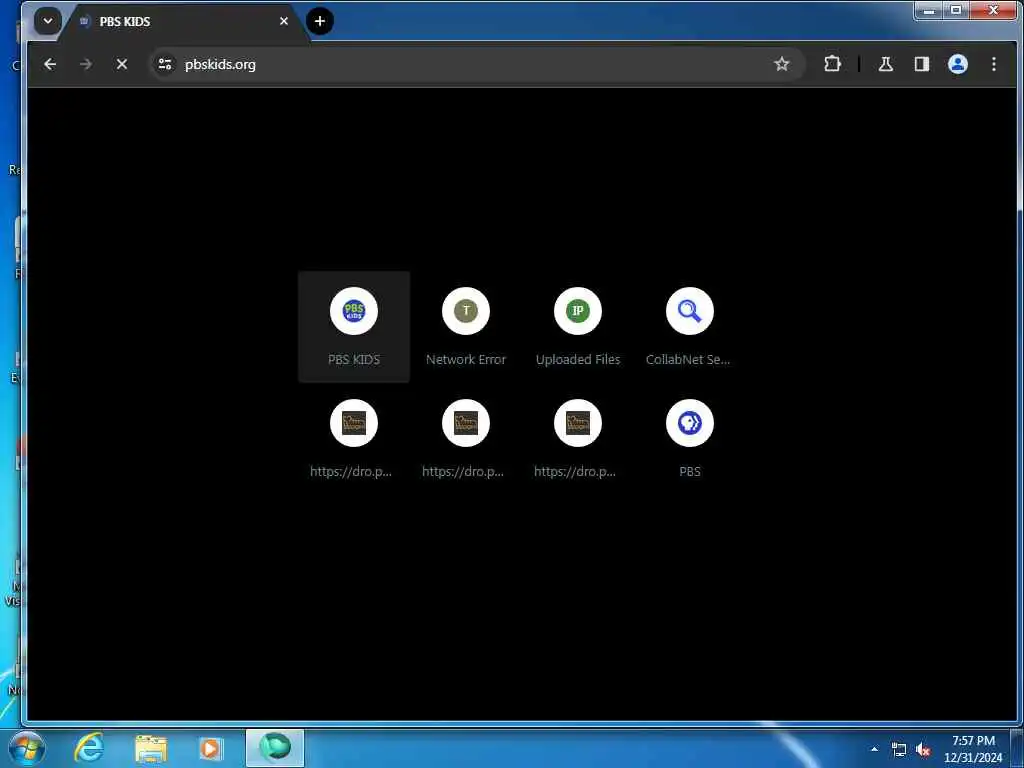Go back to the previous page
Viewport: 1024px width, 768px height.
pyautogui.click(x=50, y=64)
